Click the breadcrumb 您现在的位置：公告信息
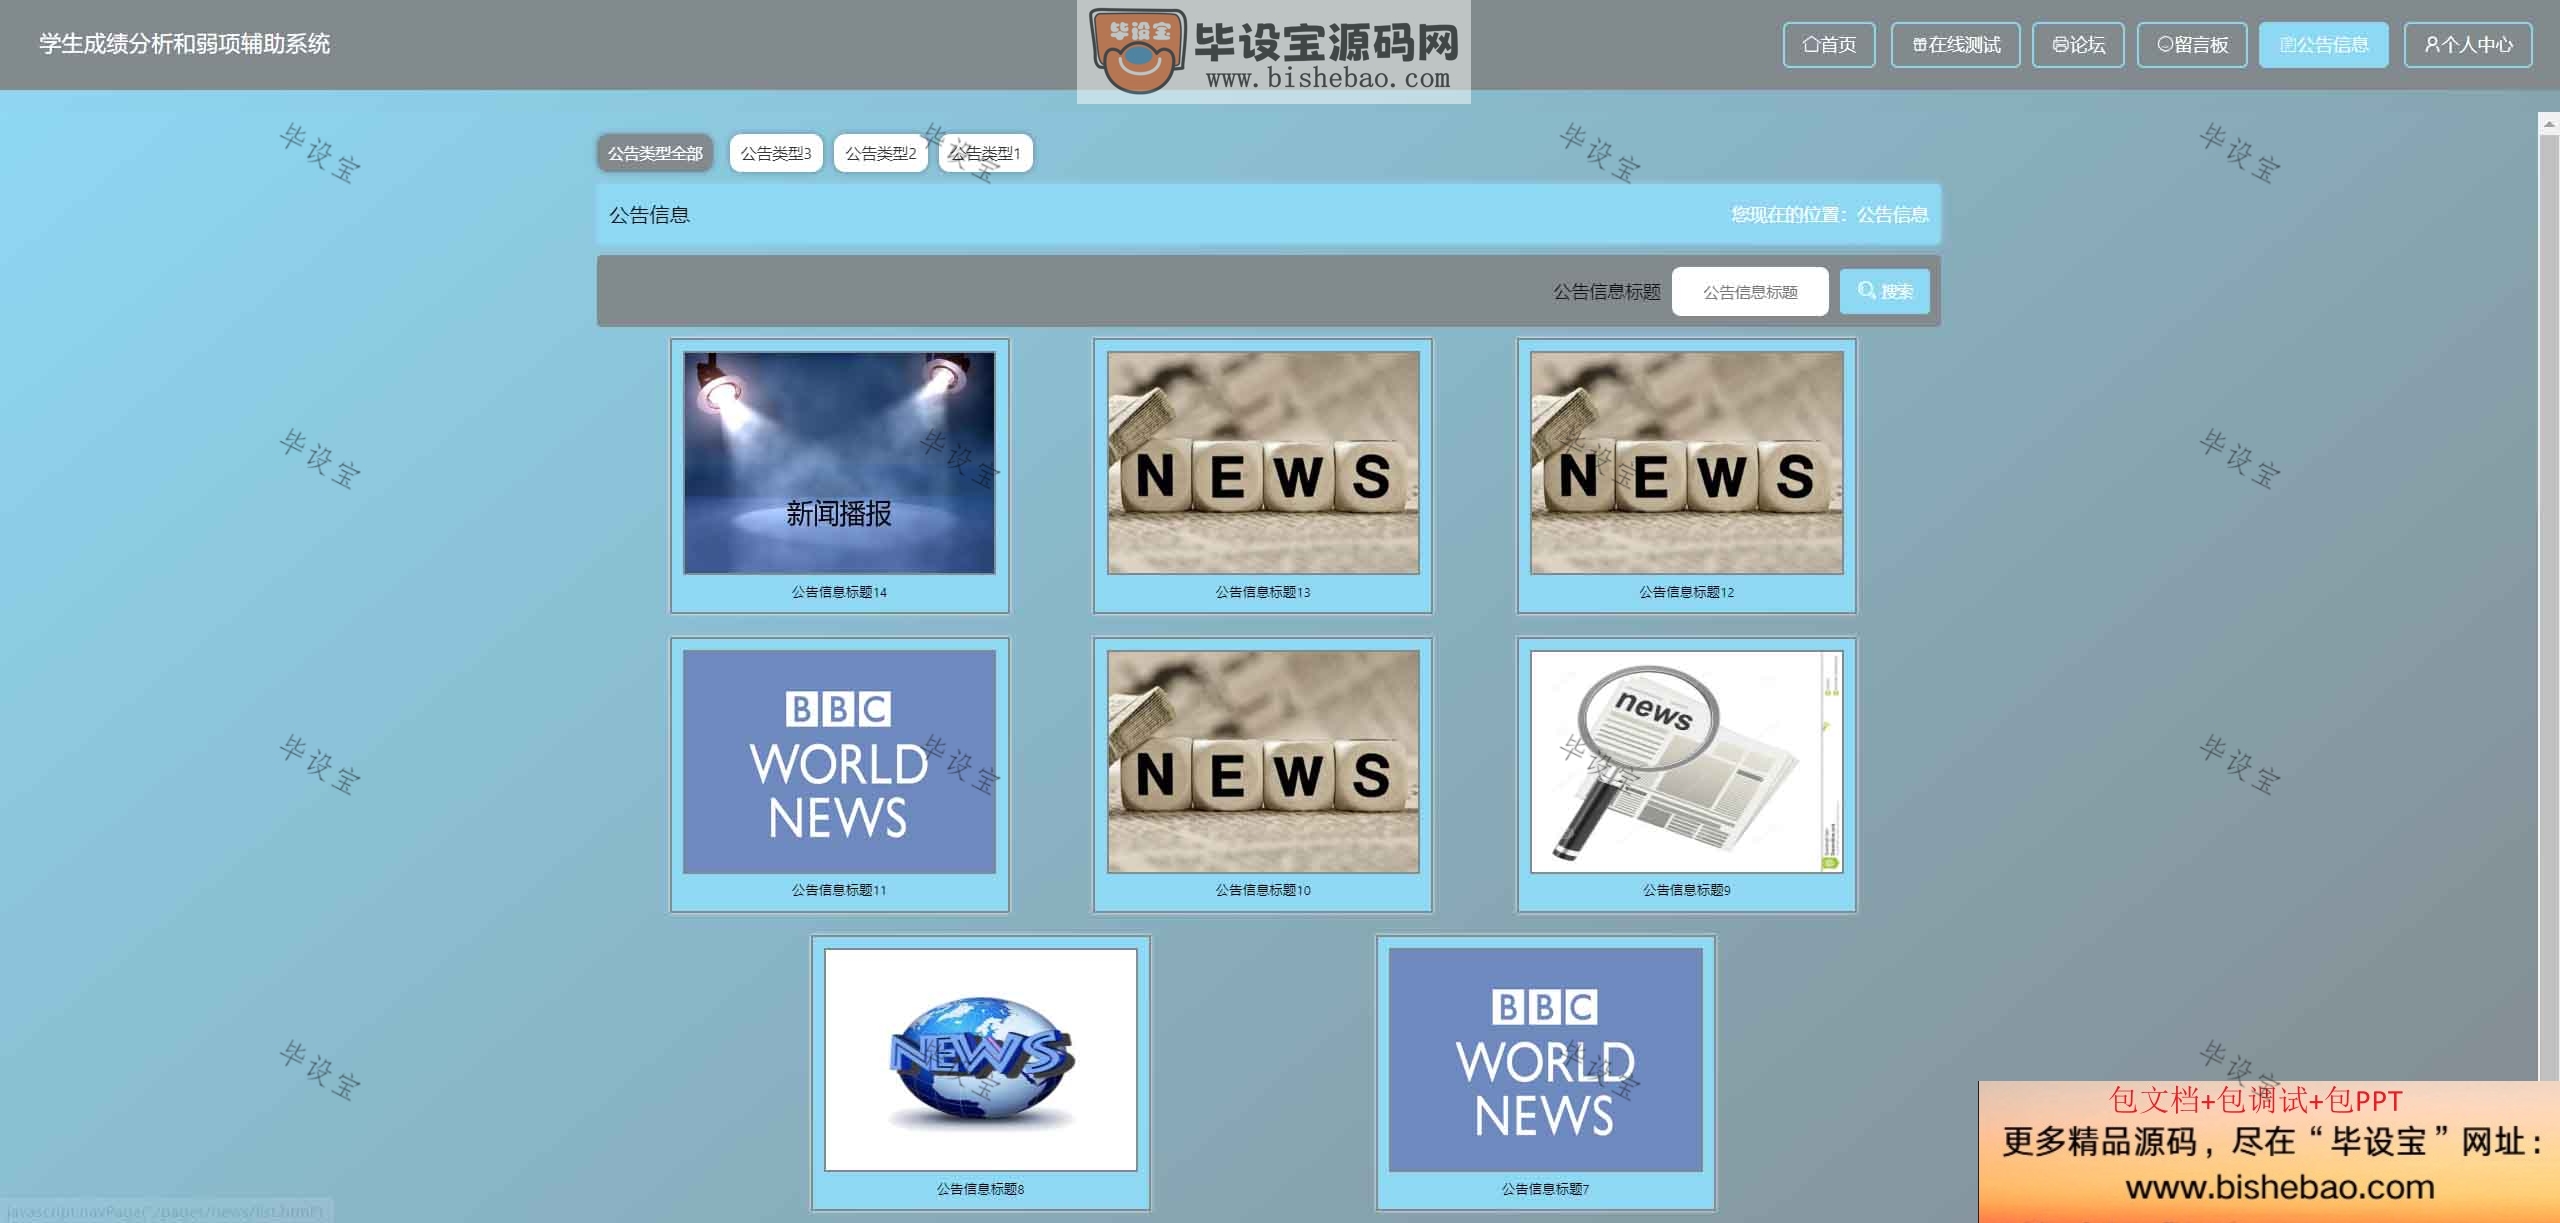 [x=1830, y=214]
